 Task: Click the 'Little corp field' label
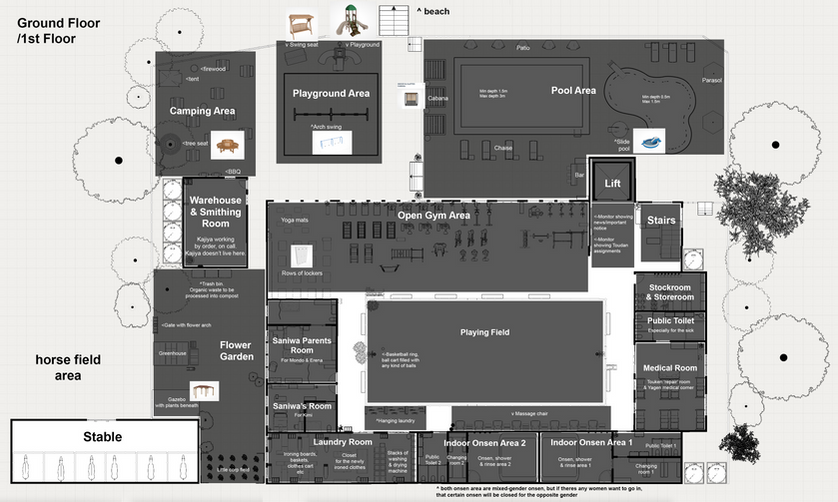233,469
